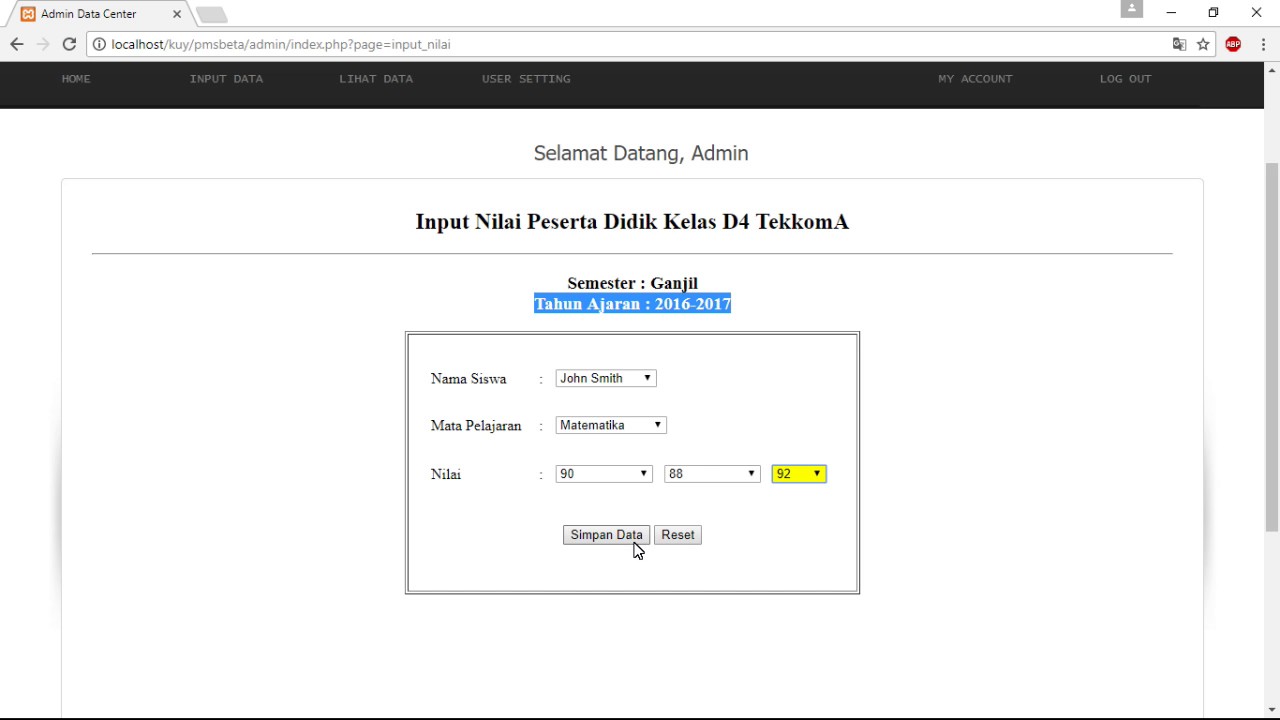Click the Simpan Data button

(x=606, y=535)
